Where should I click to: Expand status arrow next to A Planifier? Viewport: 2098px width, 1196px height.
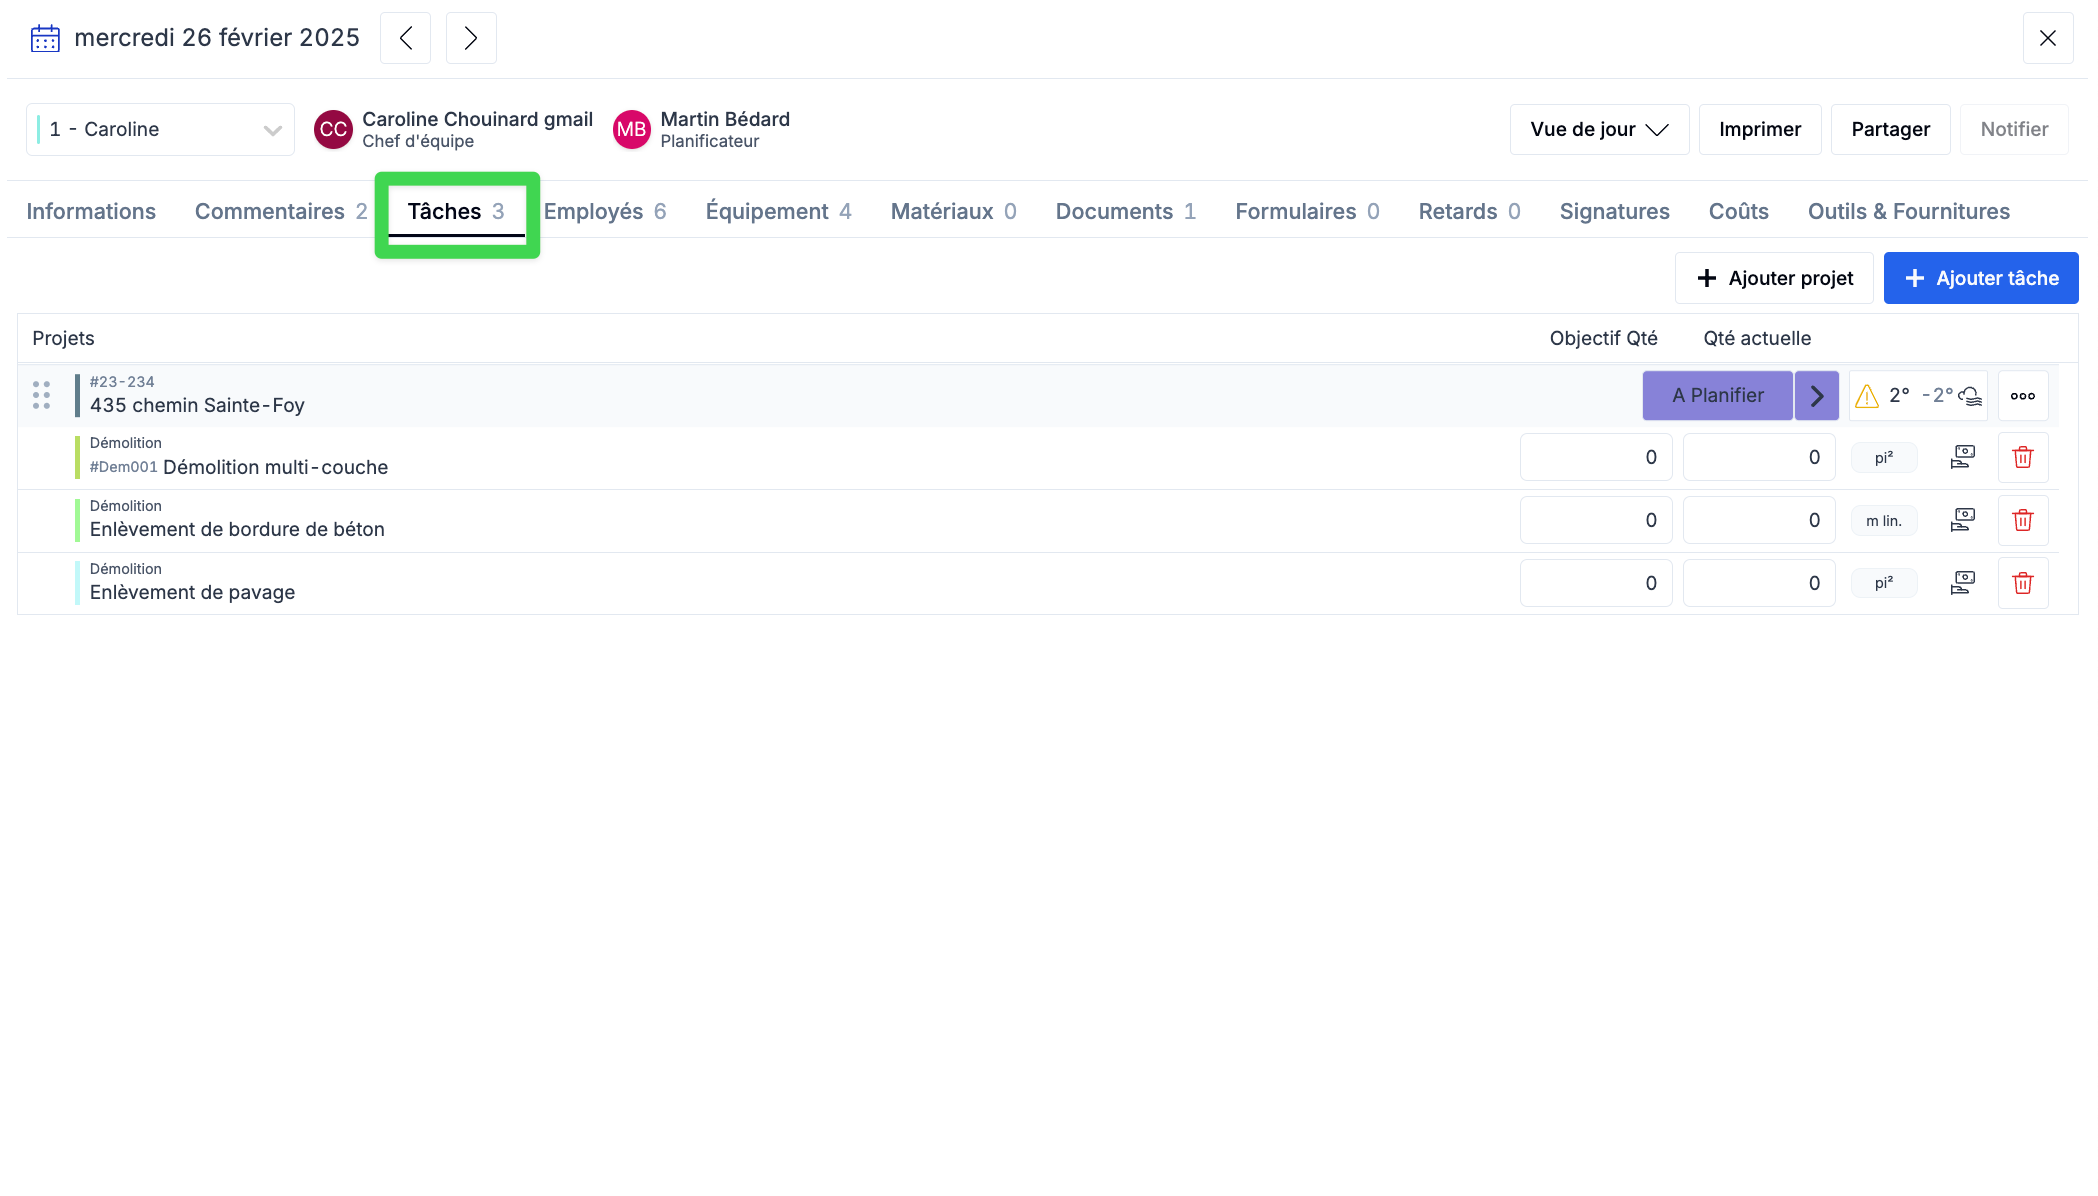click(x=1816, y=396)
